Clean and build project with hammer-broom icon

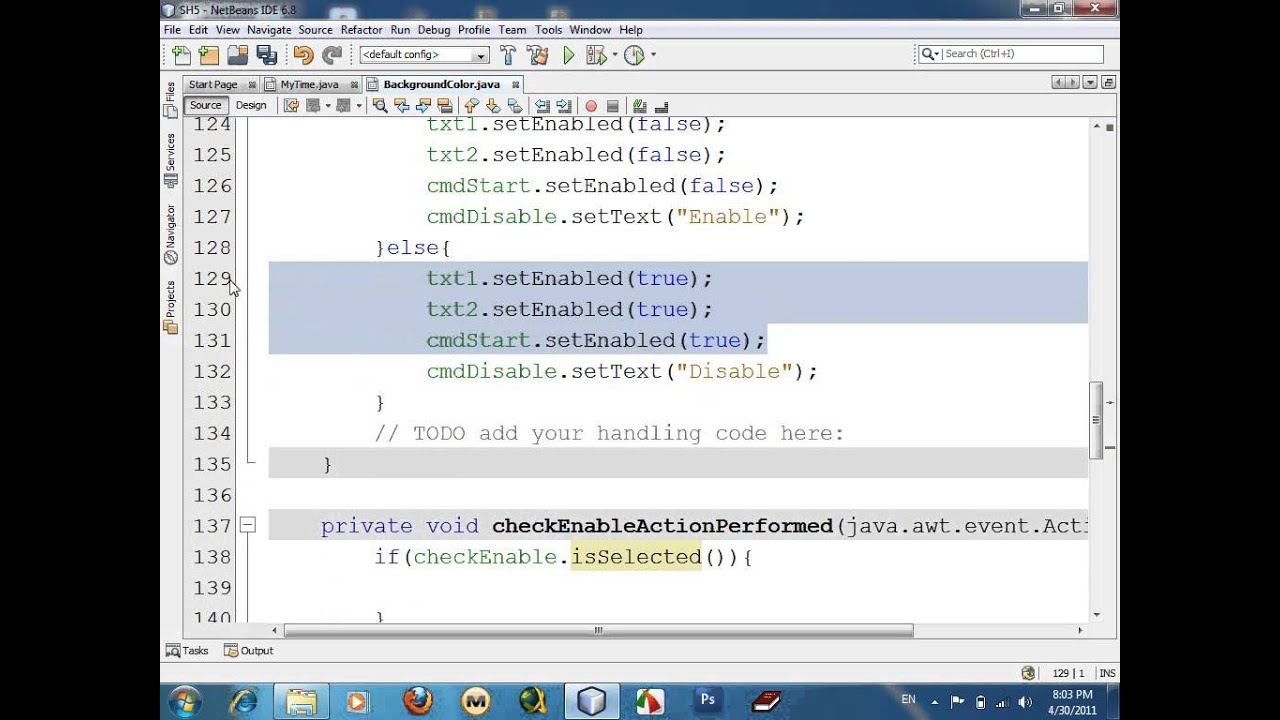pos(537,55)
